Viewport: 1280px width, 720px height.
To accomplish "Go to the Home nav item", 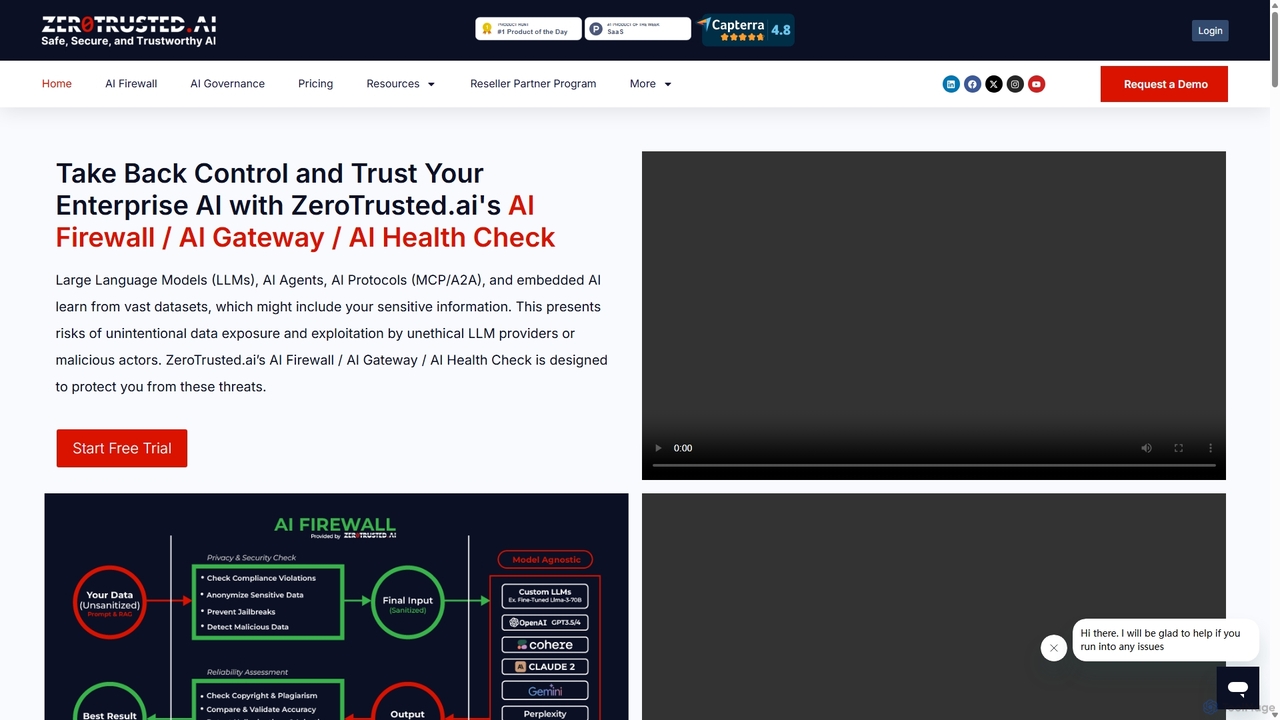I will click(57, 84).
